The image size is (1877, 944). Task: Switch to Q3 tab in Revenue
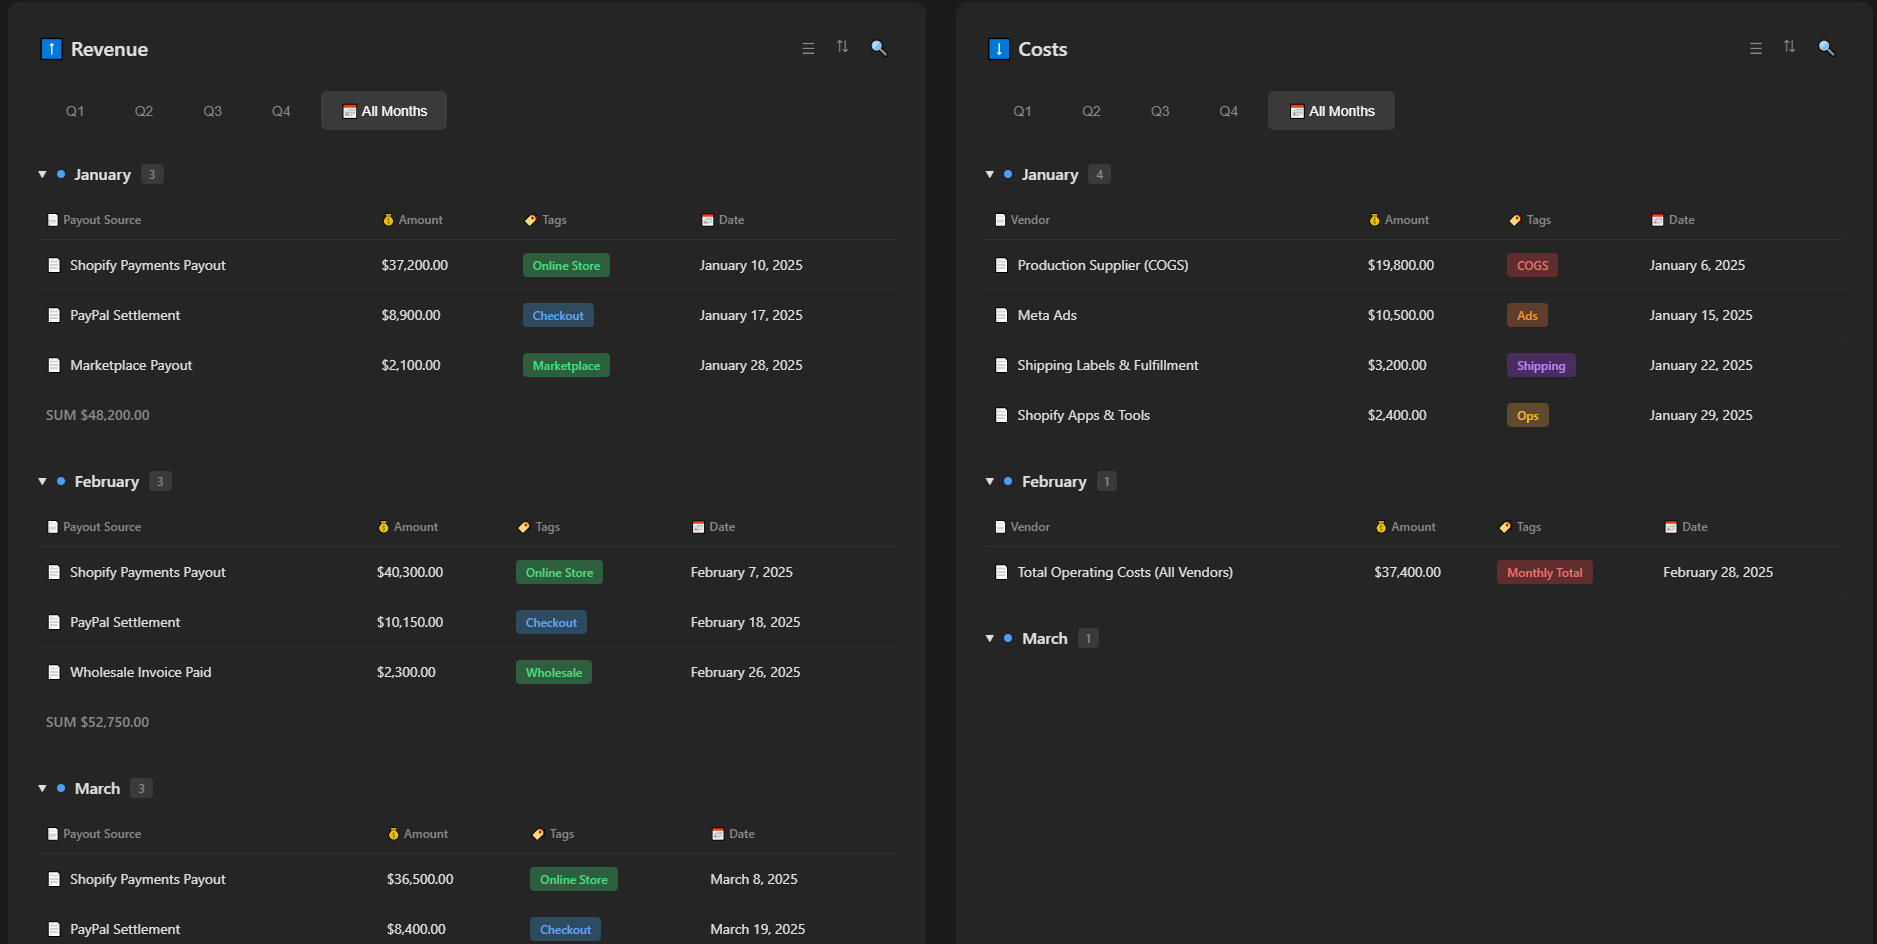pyautogui.click(x=212, y=111)
